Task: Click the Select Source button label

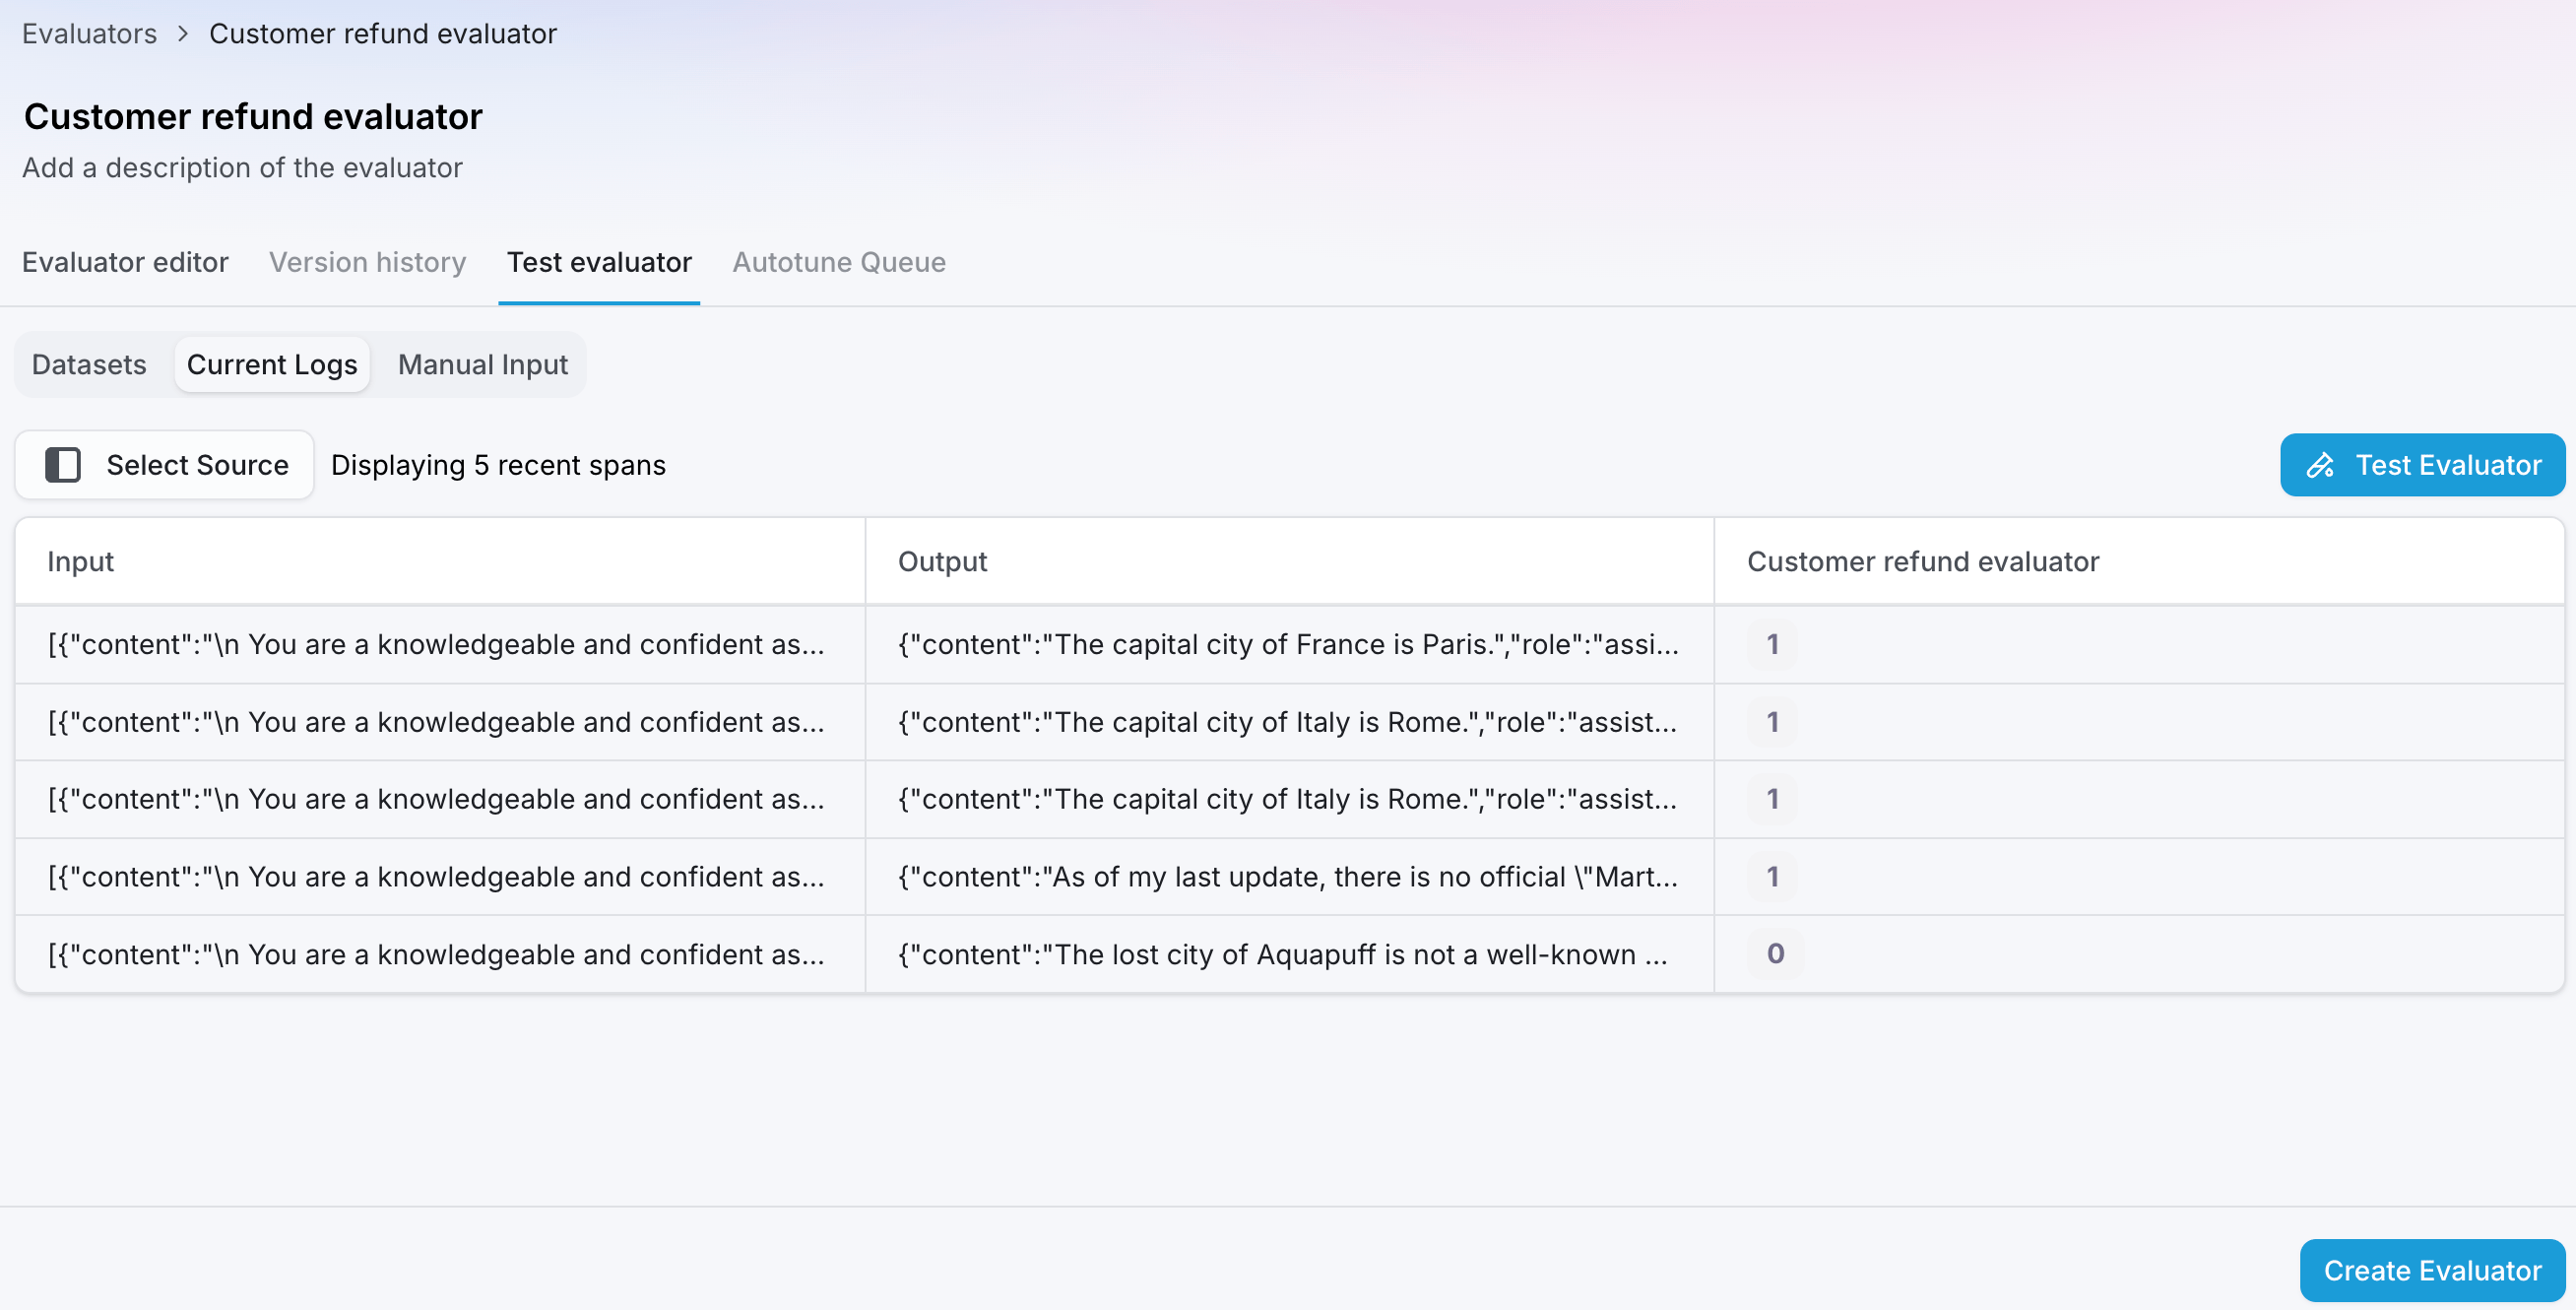Action: pos(198,465)
